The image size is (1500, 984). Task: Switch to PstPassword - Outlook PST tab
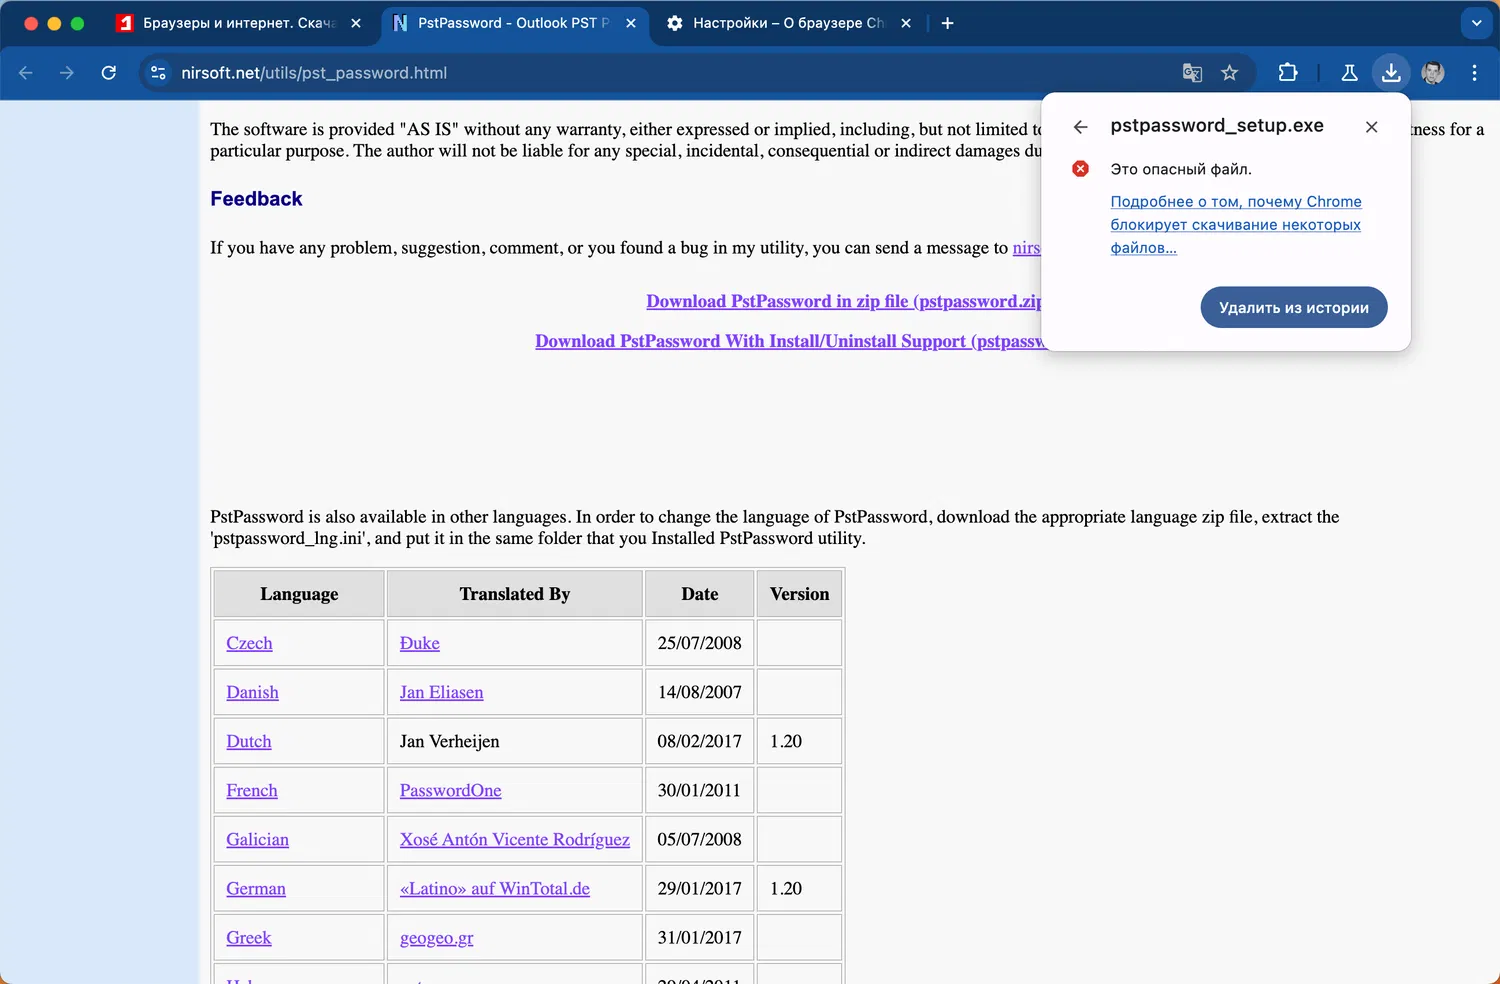pyautogui.click(x=514, y=23)
